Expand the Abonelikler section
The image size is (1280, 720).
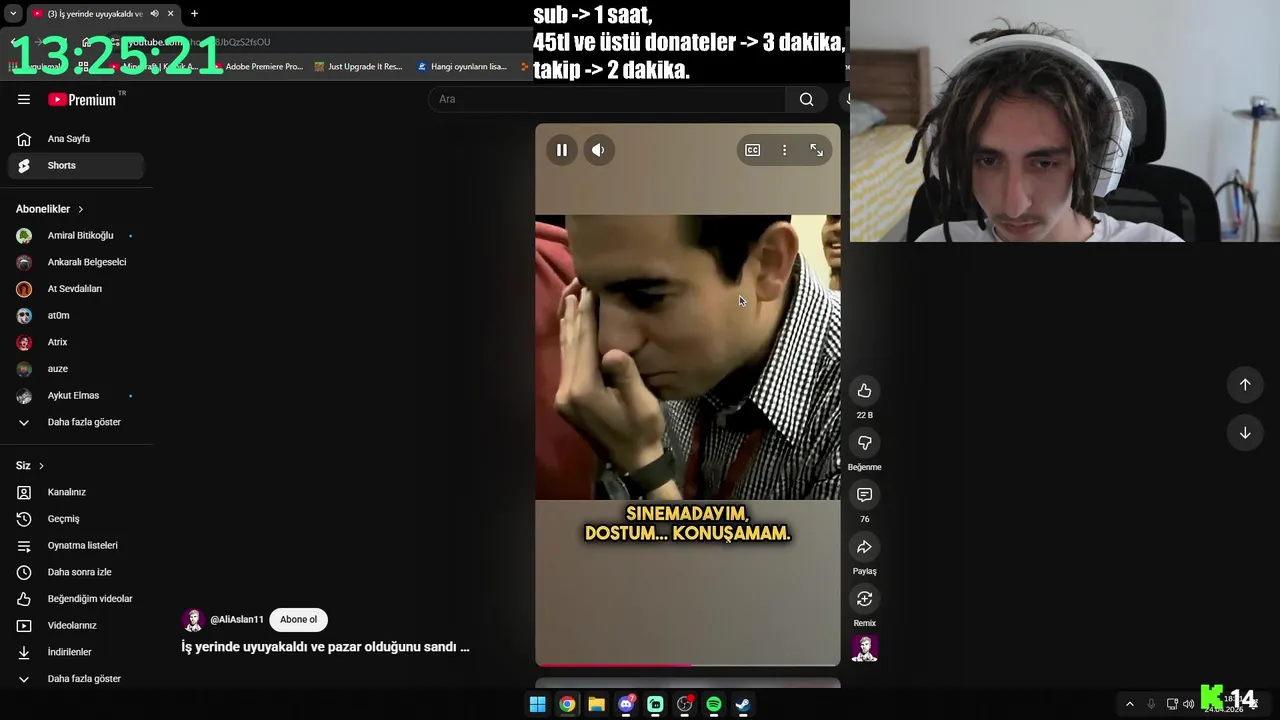coord(50,209)
